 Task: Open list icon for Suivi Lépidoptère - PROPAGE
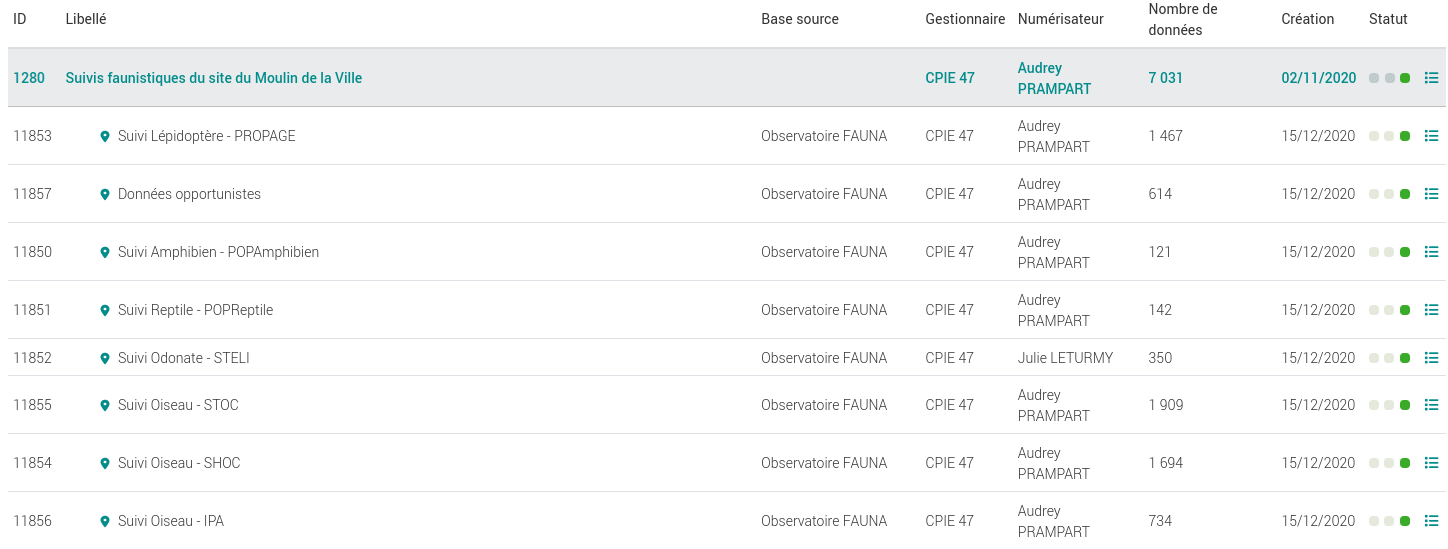coord(1431,136)
